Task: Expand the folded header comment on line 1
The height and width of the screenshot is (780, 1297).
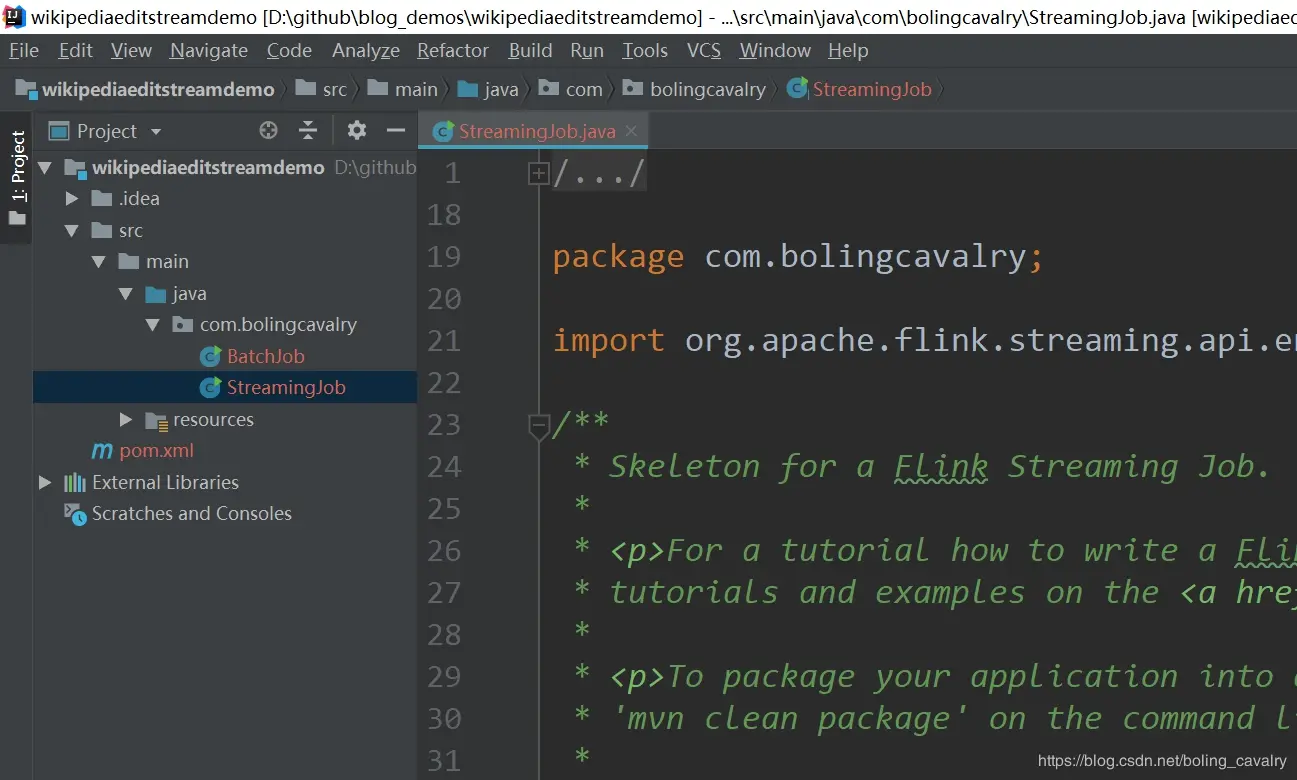Action: click(538, 174)
